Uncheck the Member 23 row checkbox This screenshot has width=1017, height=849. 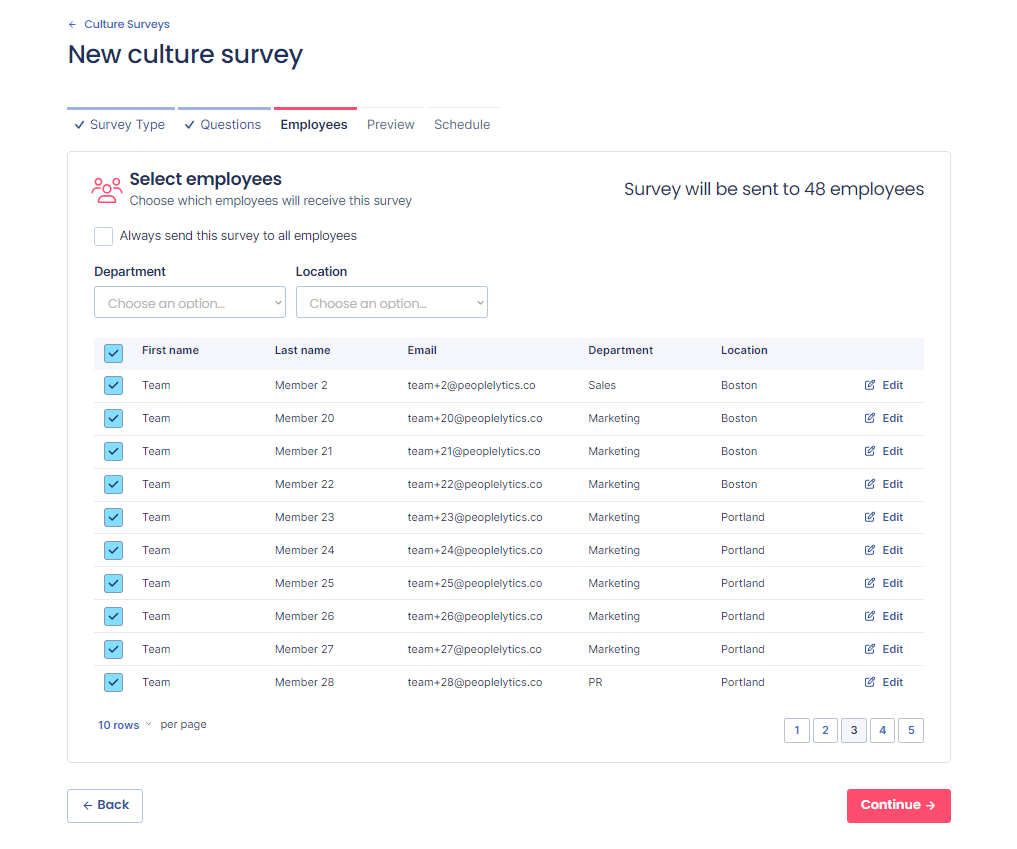(x=114, y=517)
